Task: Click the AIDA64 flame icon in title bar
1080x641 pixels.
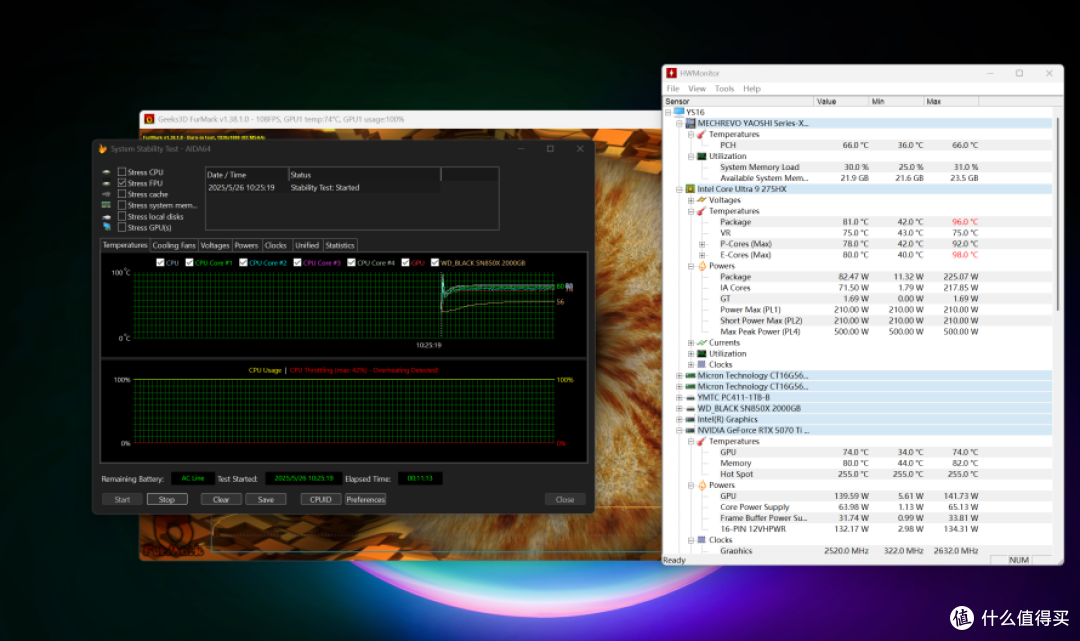Action: point(103,149)
